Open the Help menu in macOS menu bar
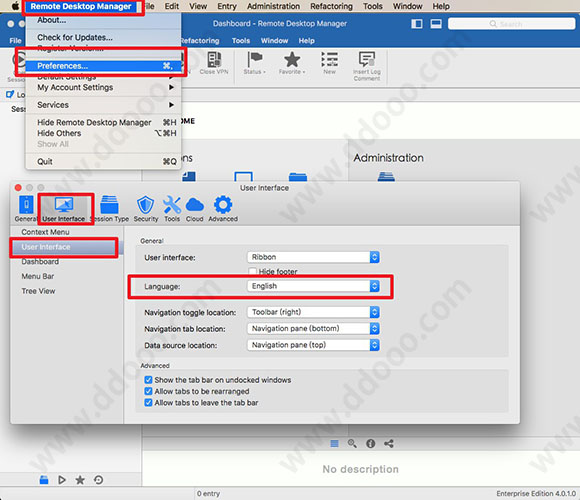The height and width of the screenshot is (500, 580). point(441,6)
